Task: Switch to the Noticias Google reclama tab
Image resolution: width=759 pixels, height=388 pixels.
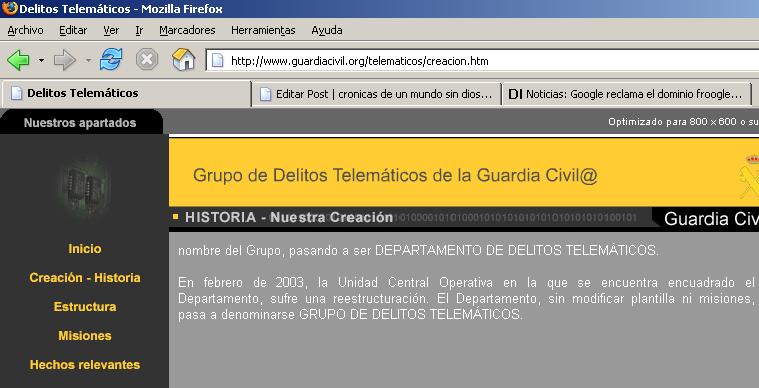Action: [626, 94]
